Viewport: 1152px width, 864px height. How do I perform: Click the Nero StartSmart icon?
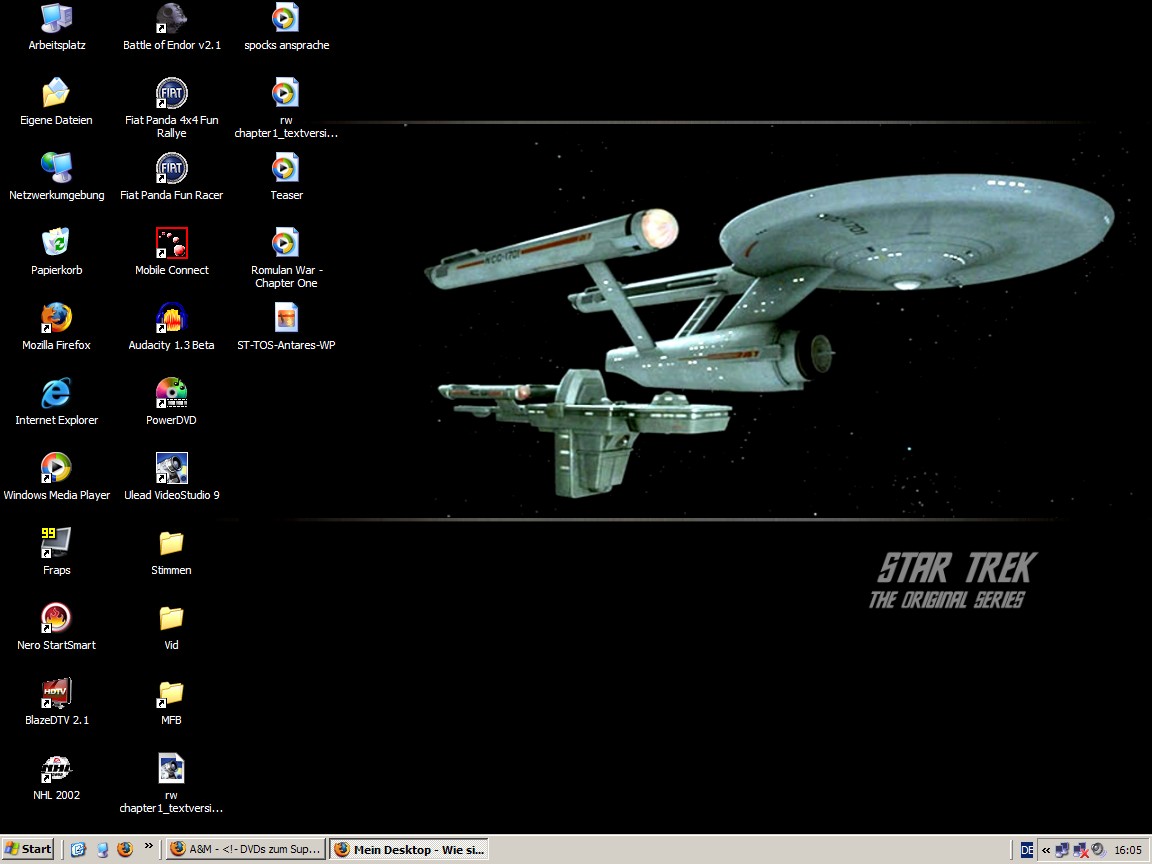(x=56, y=619)
